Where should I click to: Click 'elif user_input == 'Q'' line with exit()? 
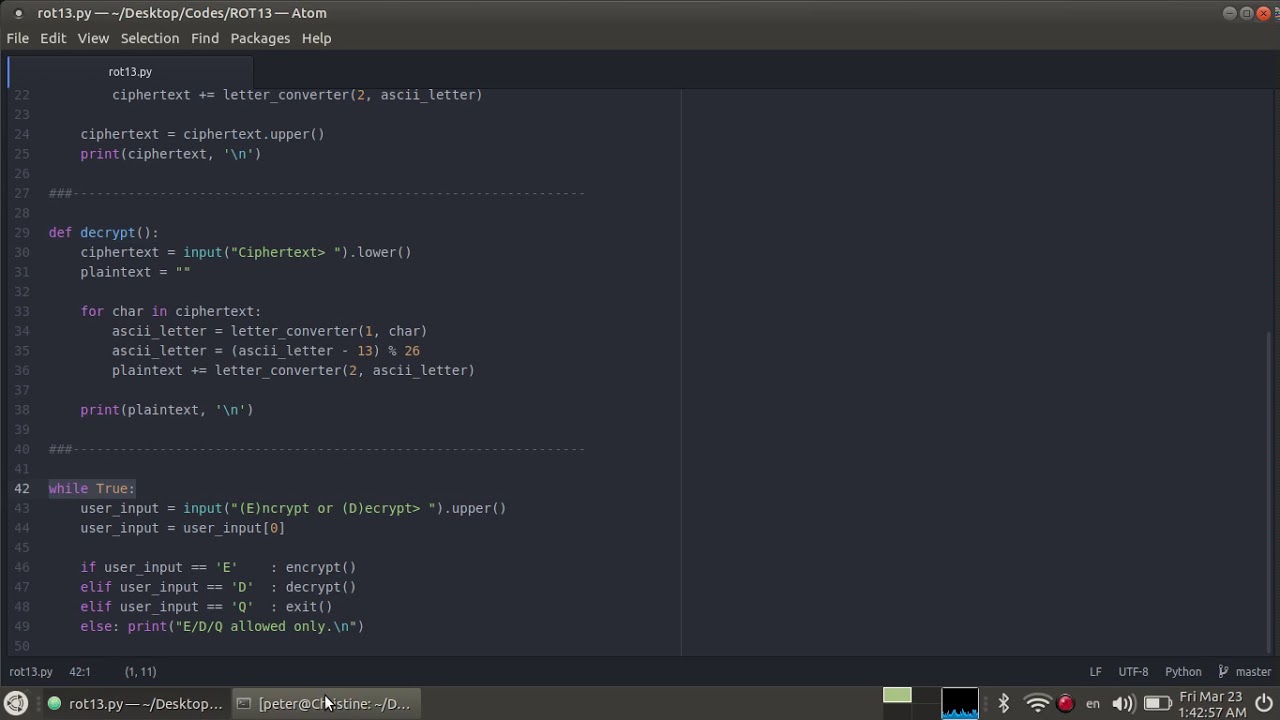click(x=206, y=606)
